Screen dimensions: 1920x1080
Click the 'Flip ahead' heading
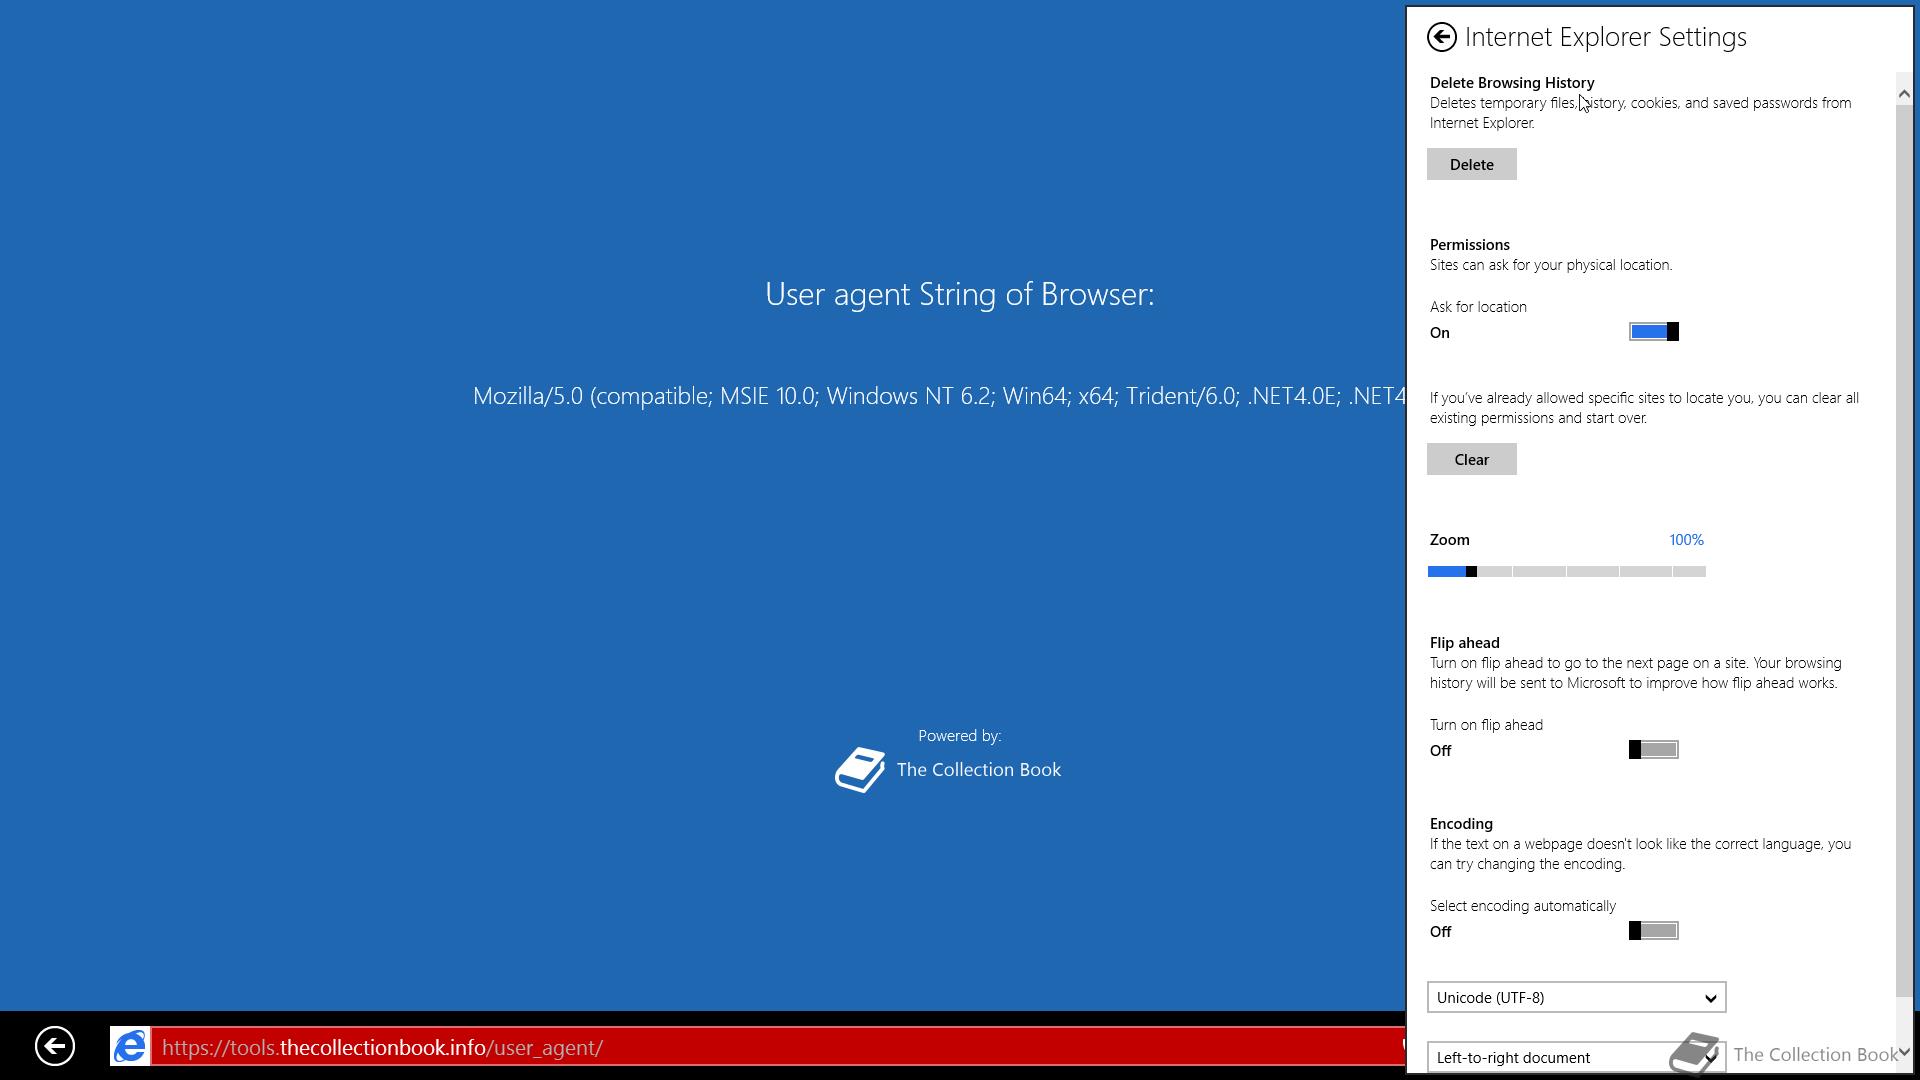coord(1465,643)
